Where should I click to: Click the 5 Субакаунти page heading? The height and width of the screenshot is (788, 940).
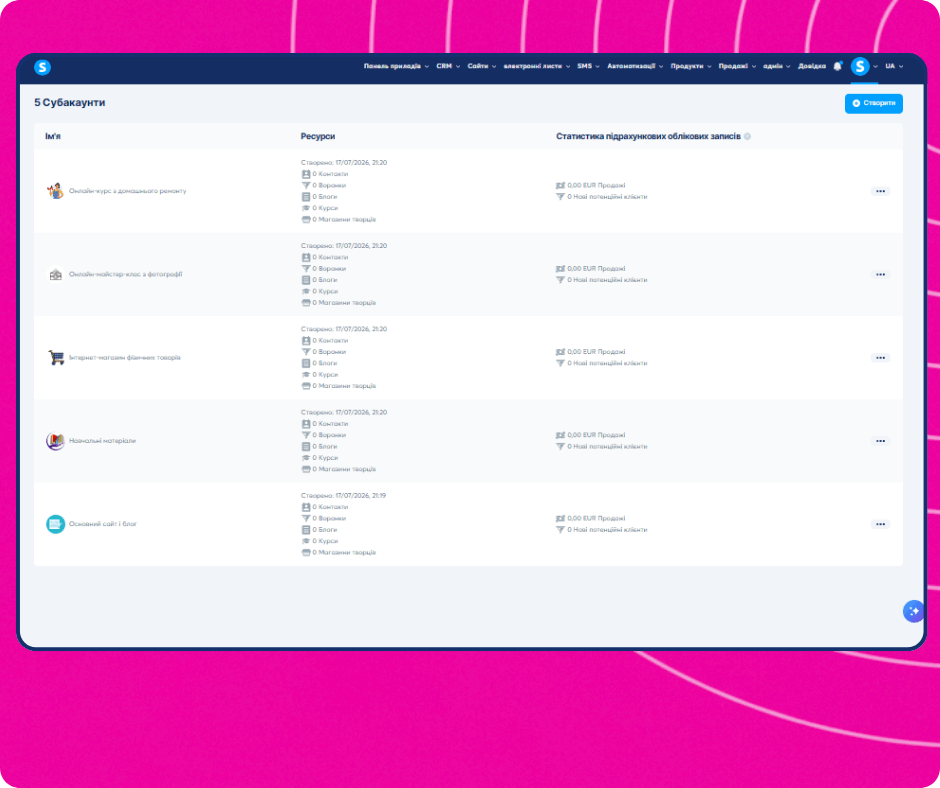point(70,103)
